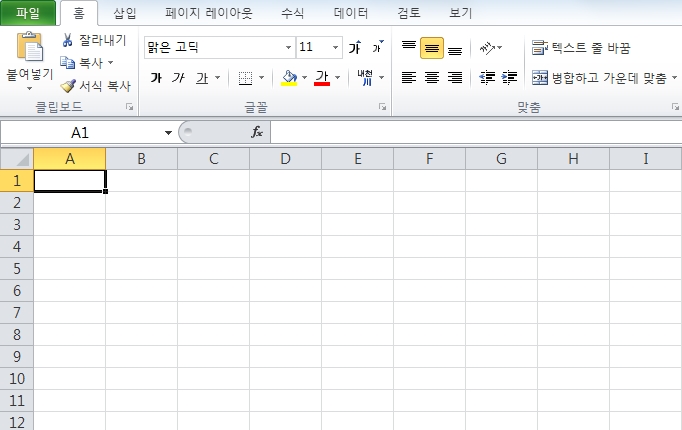The width and height of the screenshot is (682, 430).
Task: Select row 2 header
Action: click(17, 203)
